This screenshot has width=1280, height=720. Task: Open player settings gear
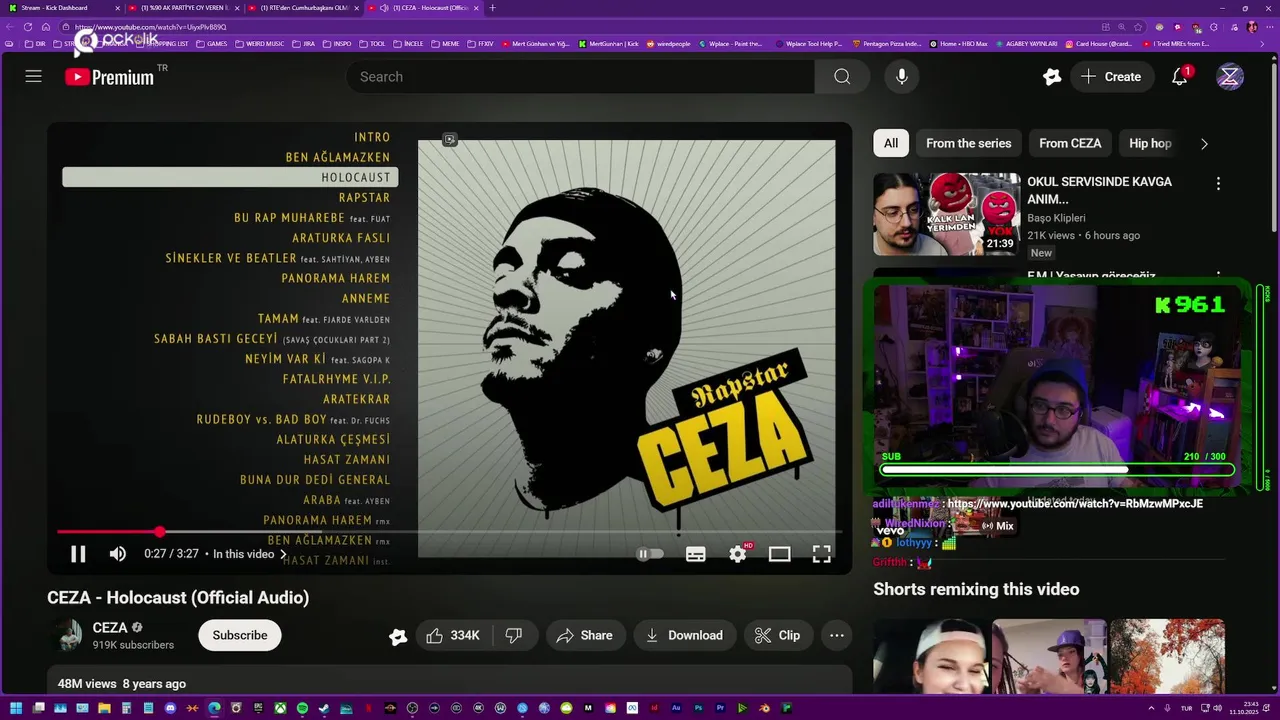tap(738, 554)
